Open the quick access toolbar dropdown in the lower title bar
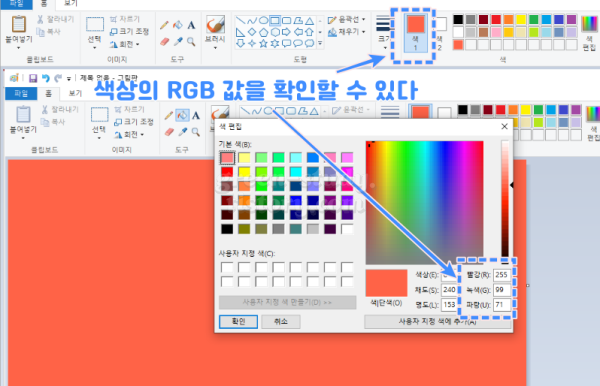Image resolution: width=600 pixels, height=386 pixels. (x=69, y=79)
